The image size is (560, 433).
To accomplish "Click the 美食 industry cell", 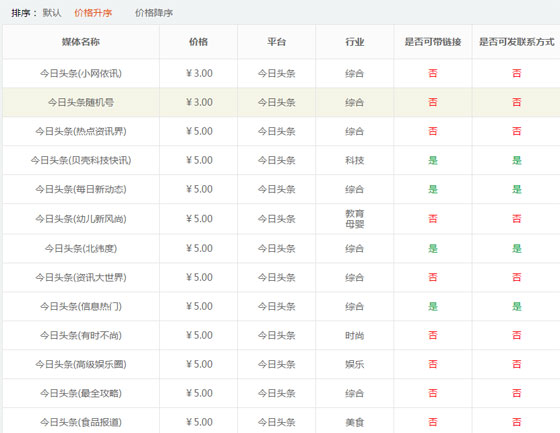I will click(x=355, y=422).
